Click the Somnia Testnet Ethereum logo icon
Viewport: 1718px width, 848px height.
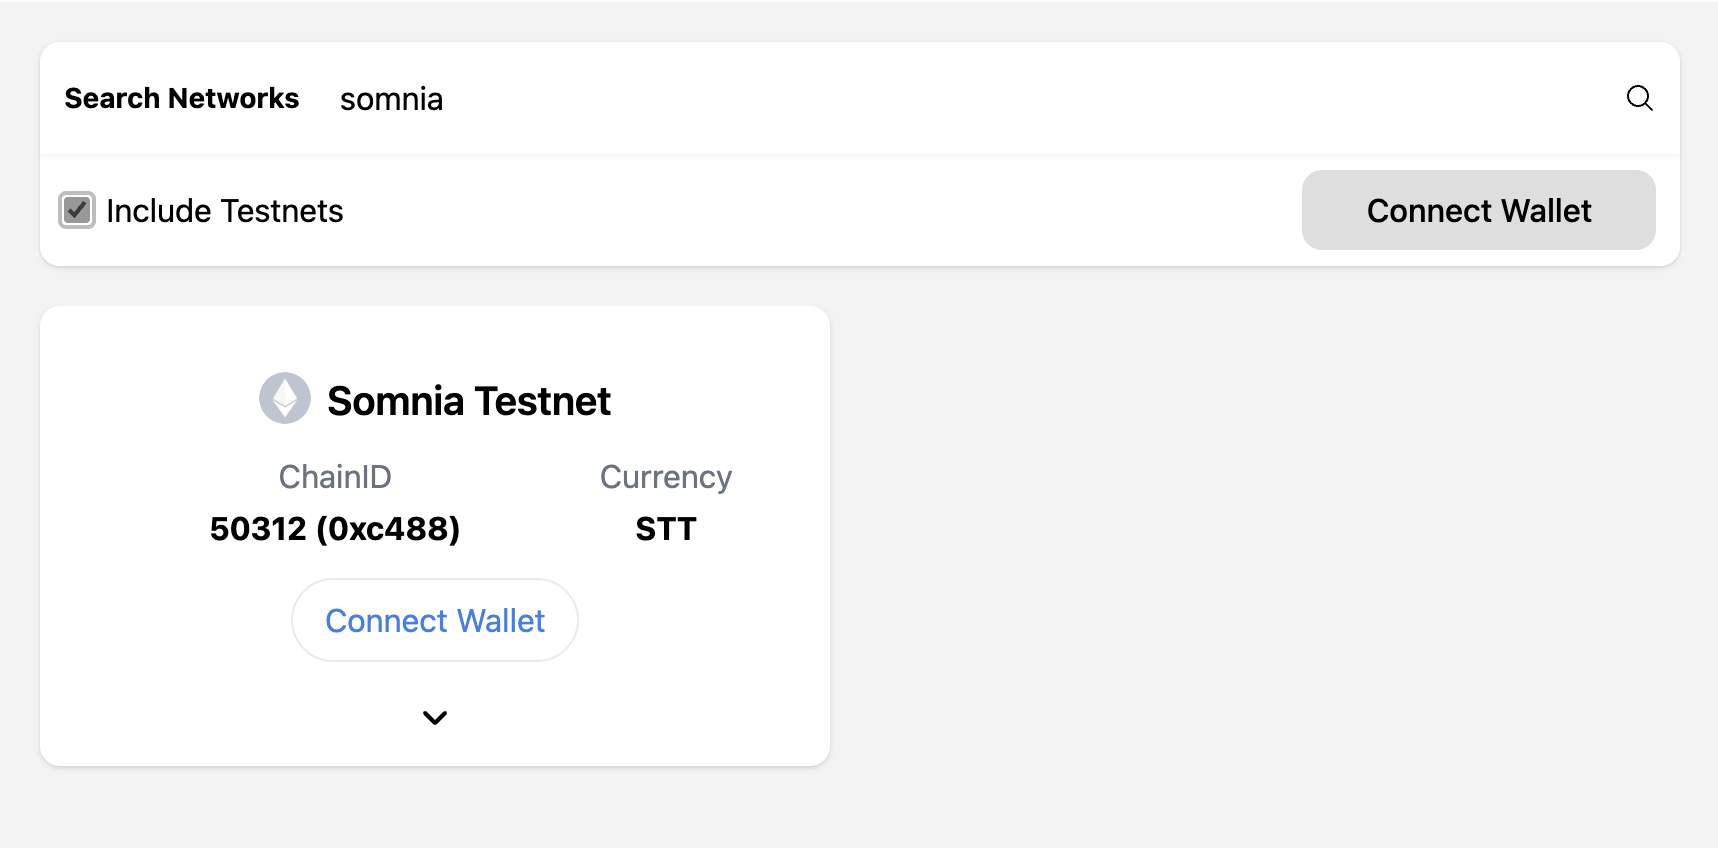[285, 398]
